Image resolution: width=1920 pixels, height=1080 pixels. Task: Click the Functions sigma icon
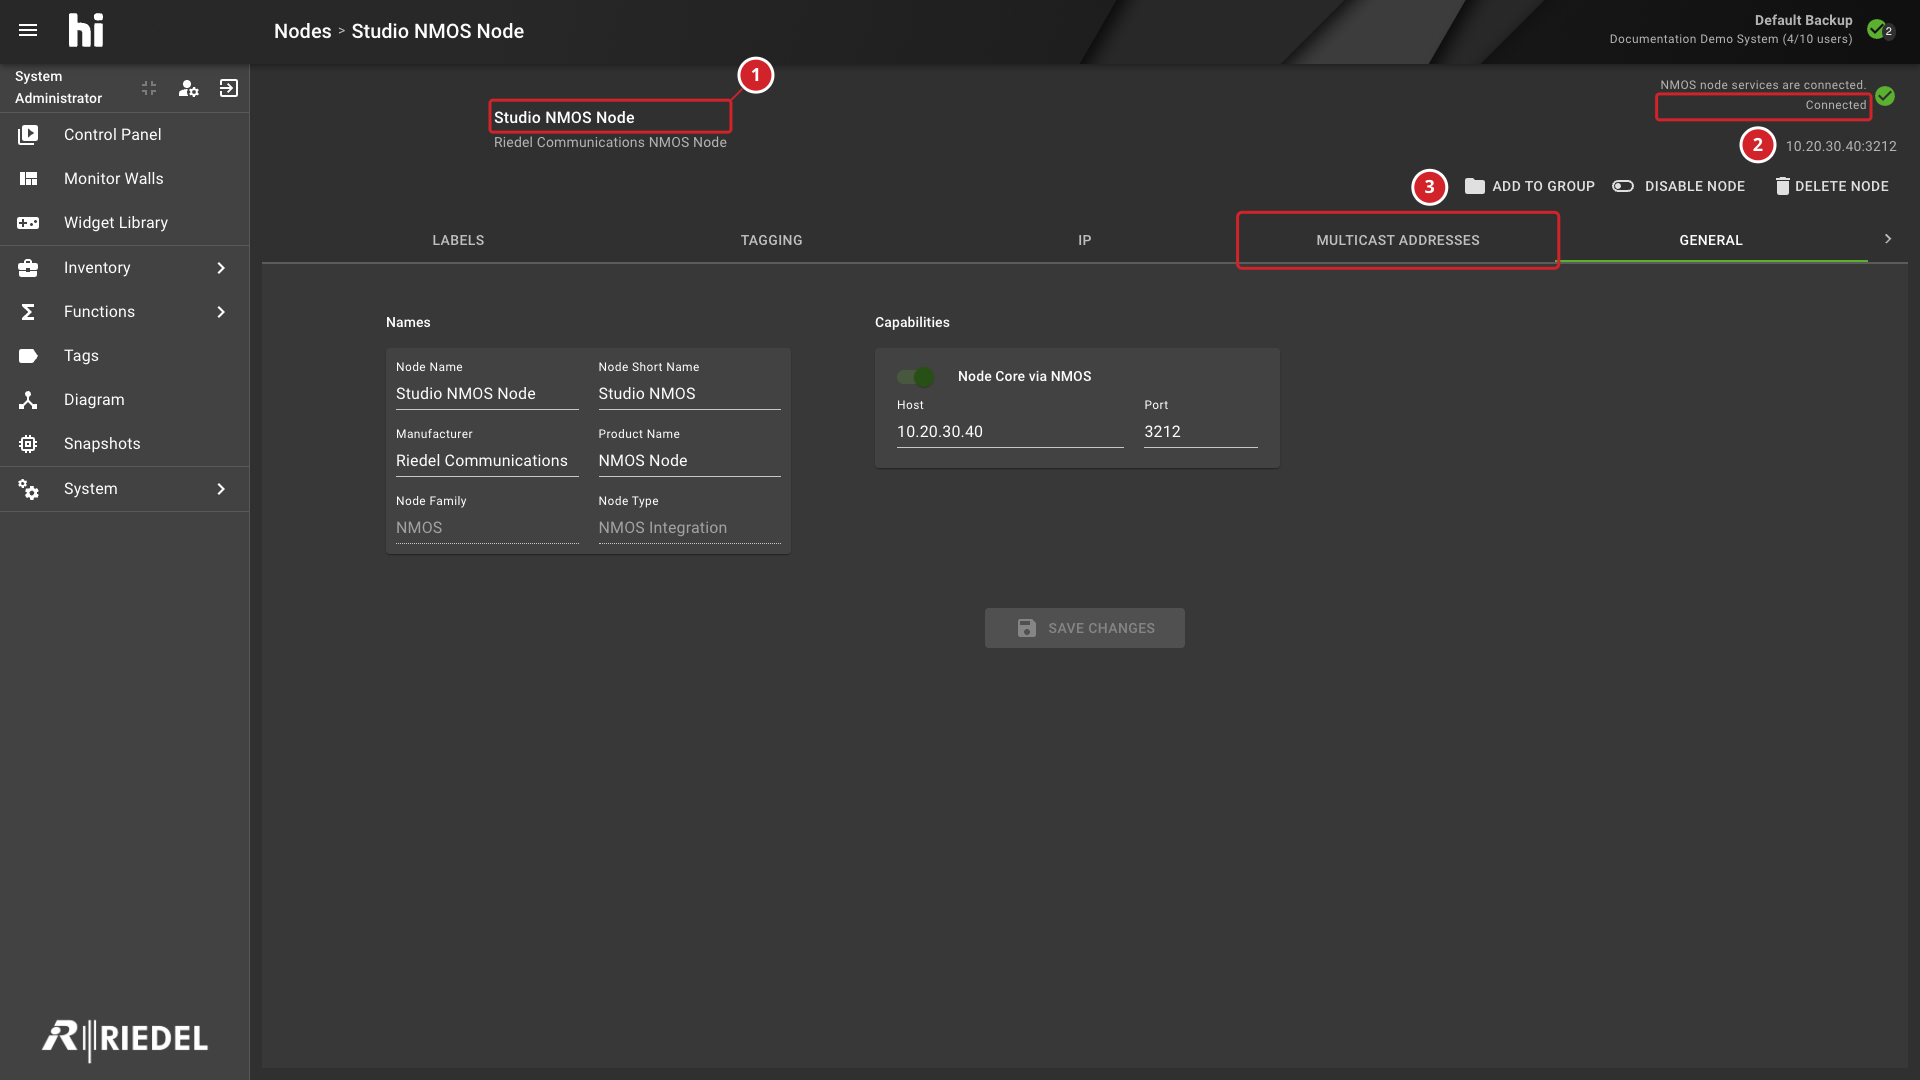click(x=28, y=311)
